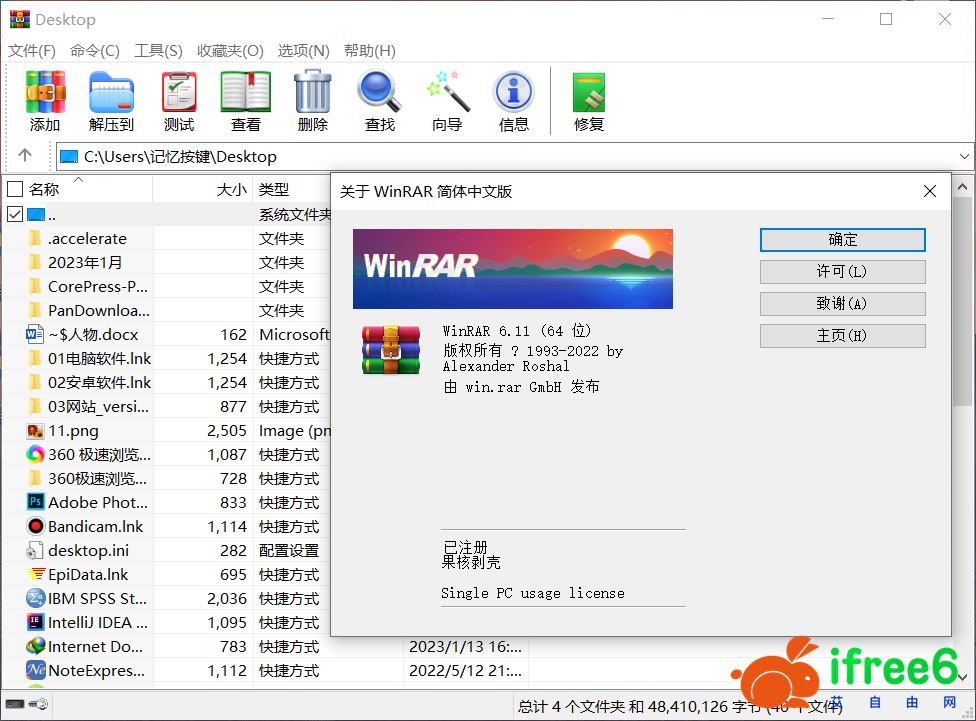Click the up-one-level arrow button
Screen dimensions: 976x721
[x=25, y=156]
